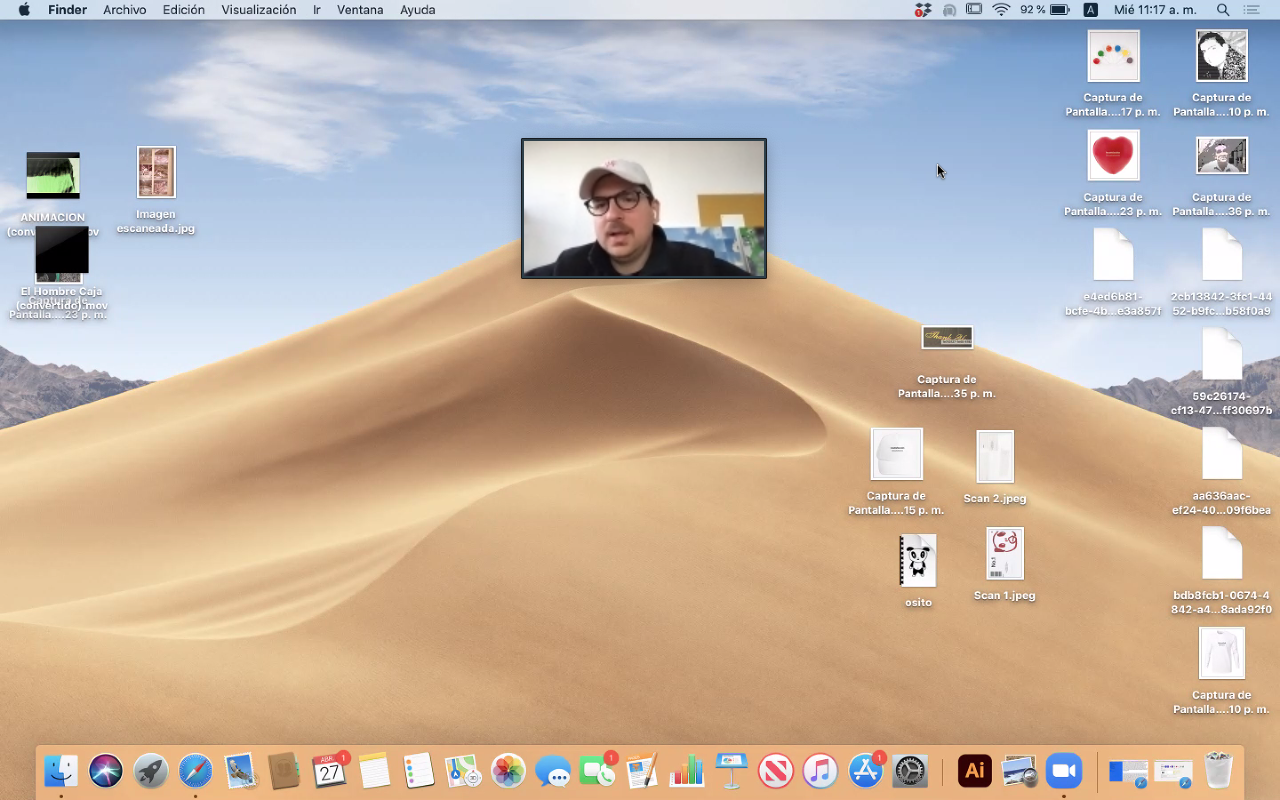
Task: Open the Wi-Fi status menu
Action: pos(1001,10)
